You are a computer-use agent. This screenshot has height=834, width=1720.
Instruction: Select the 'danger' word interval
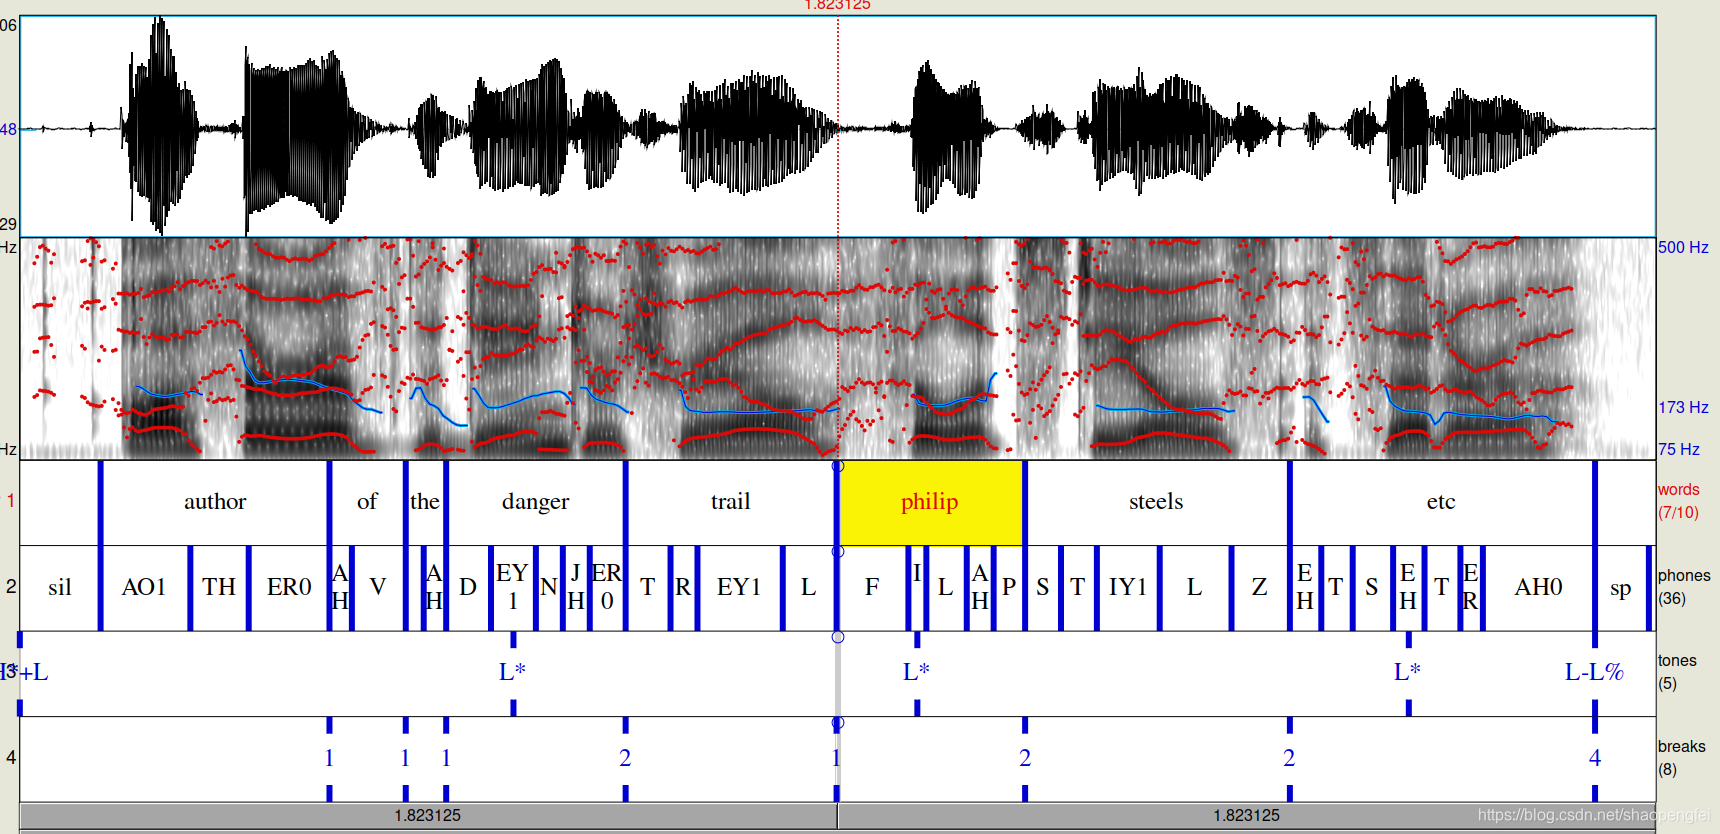pyautogui.click(x=535, y=502)
